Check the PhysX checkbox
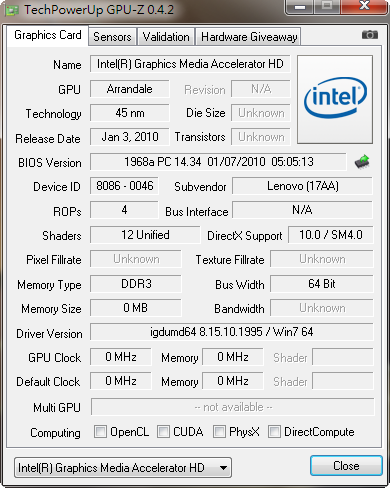Image resolution: width=390 pixels, height=488 pixels. (x=219, y=431)
